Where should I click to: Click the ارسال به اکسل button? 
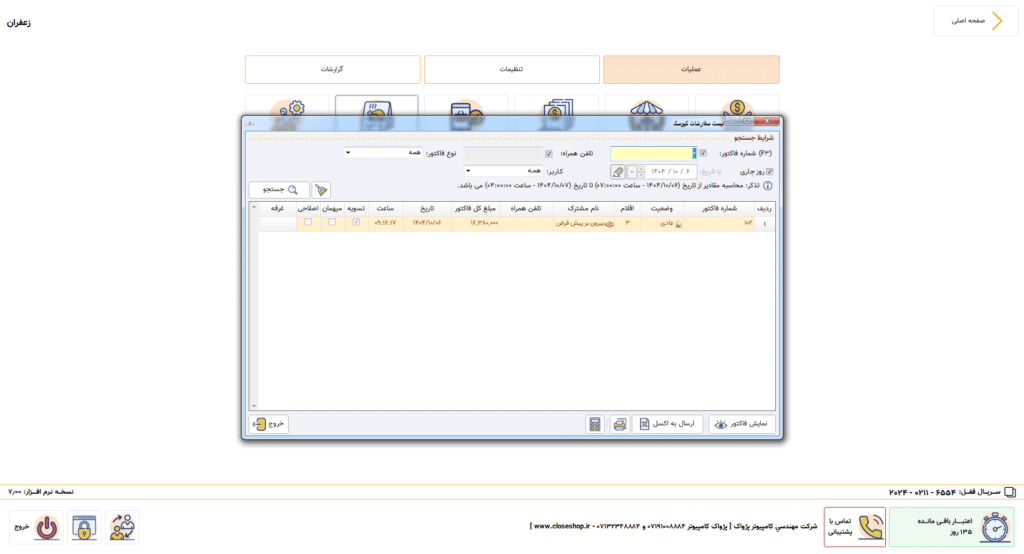(667, 424)
